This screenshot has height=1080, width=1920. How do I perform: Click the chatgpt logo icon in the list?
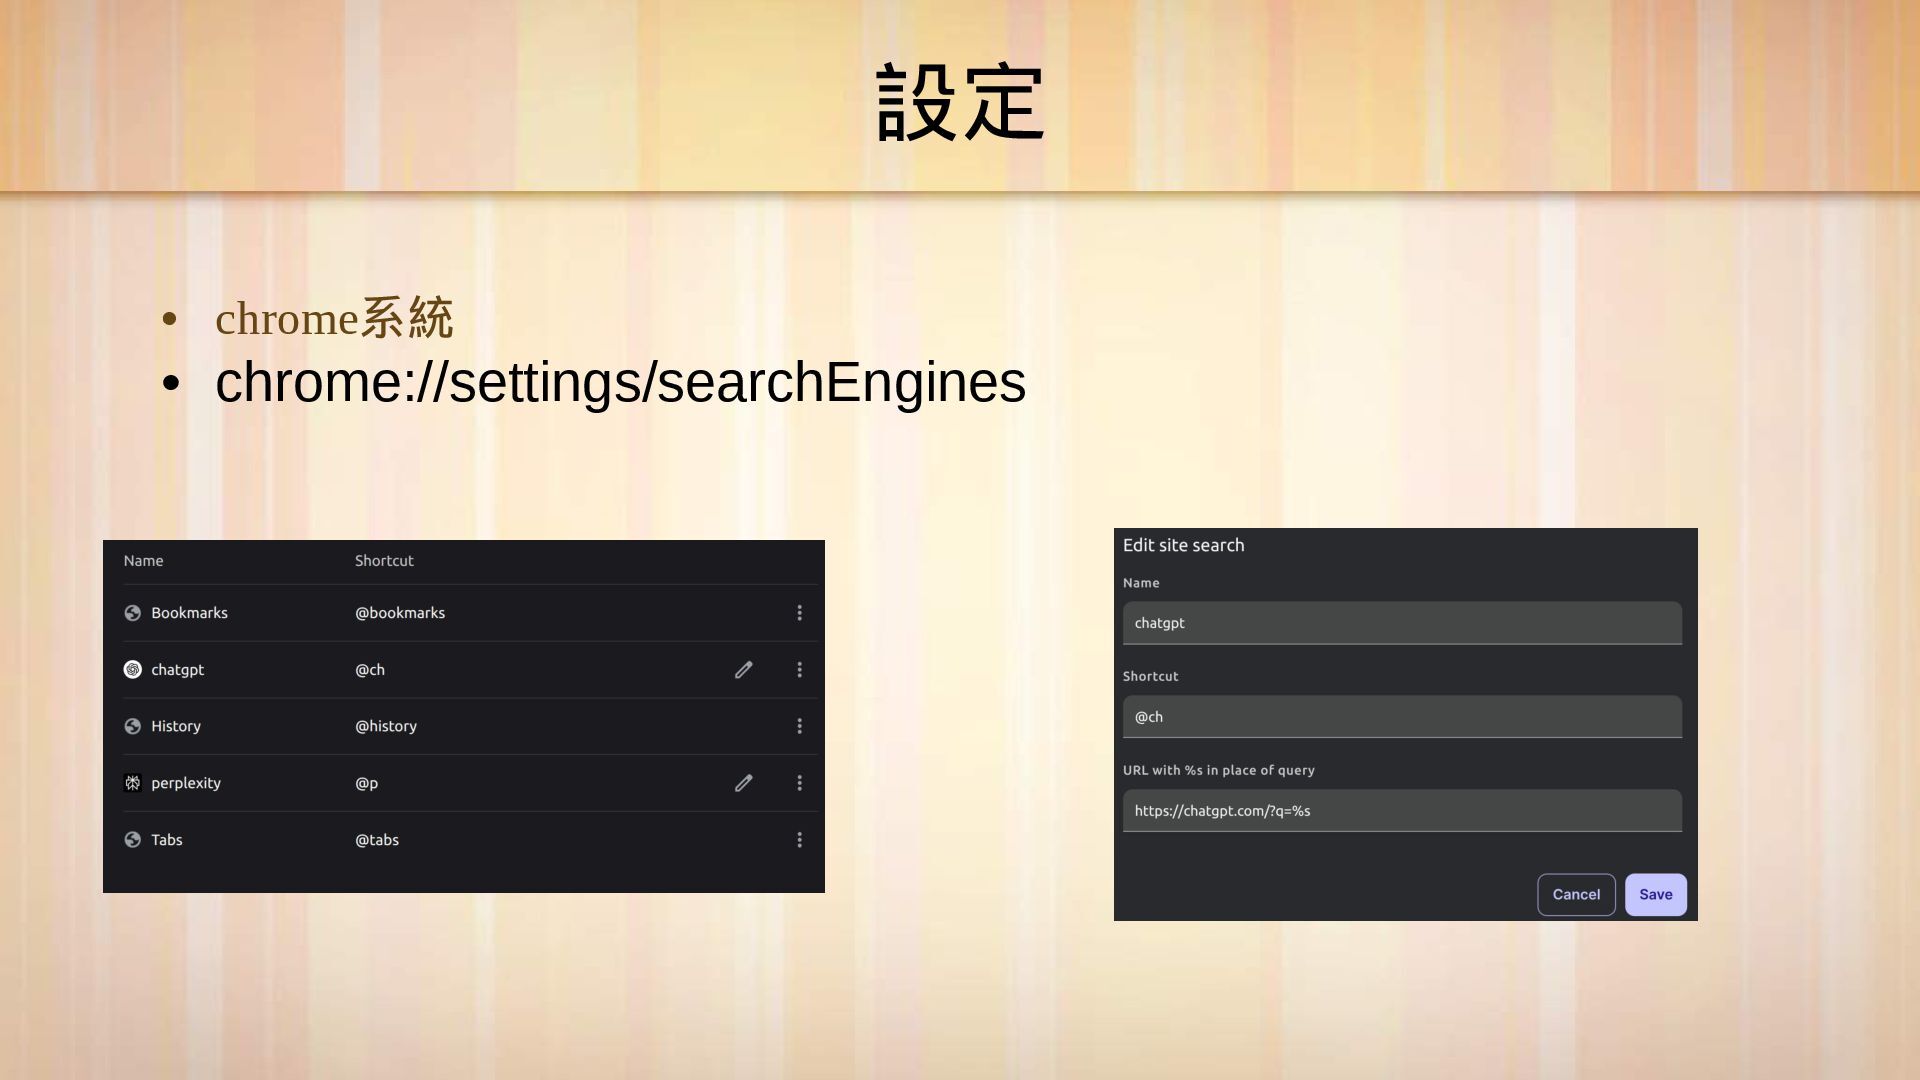pyautogui.click(x=132, y=670)
